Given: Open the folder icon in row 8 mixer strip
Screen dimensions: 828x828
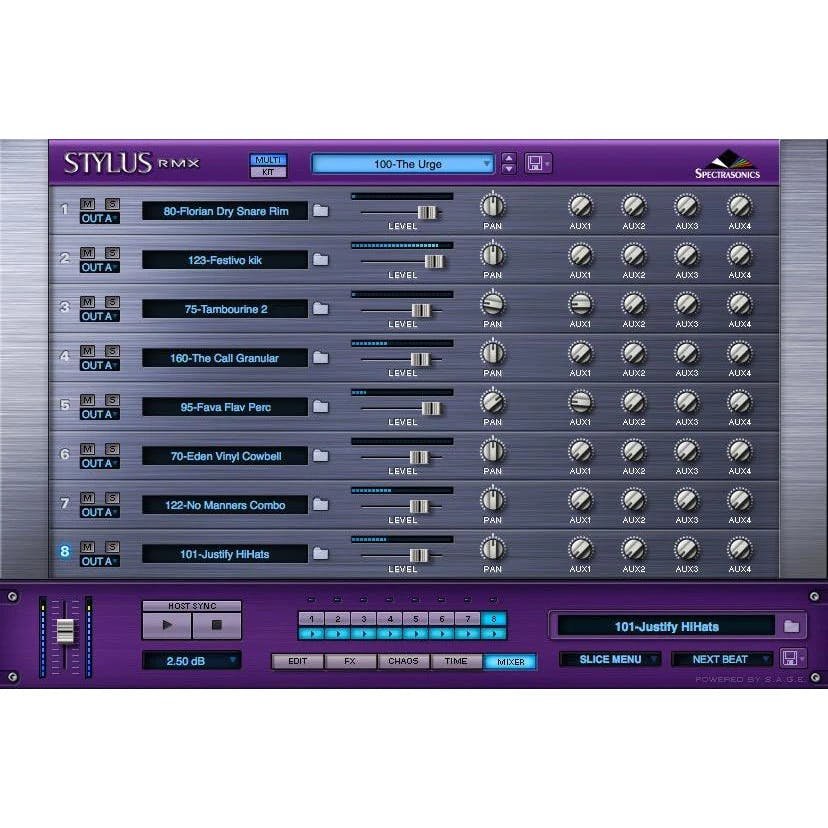Looking at the screenshot, I should pyautogui.click(x=321, y=554).
